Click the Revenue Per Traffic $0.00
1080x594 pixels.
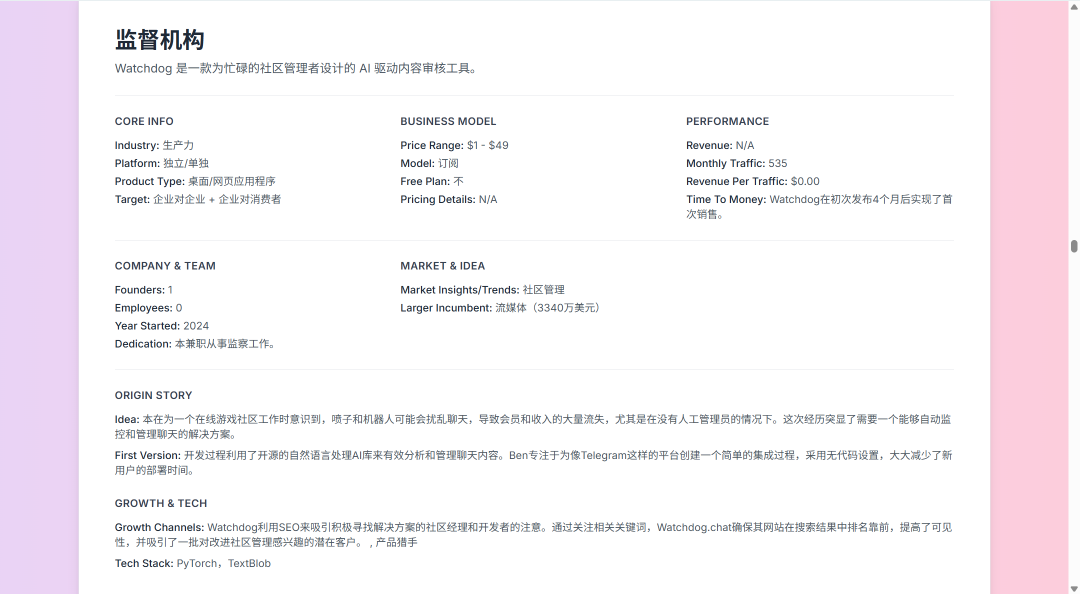coord(753,181)
